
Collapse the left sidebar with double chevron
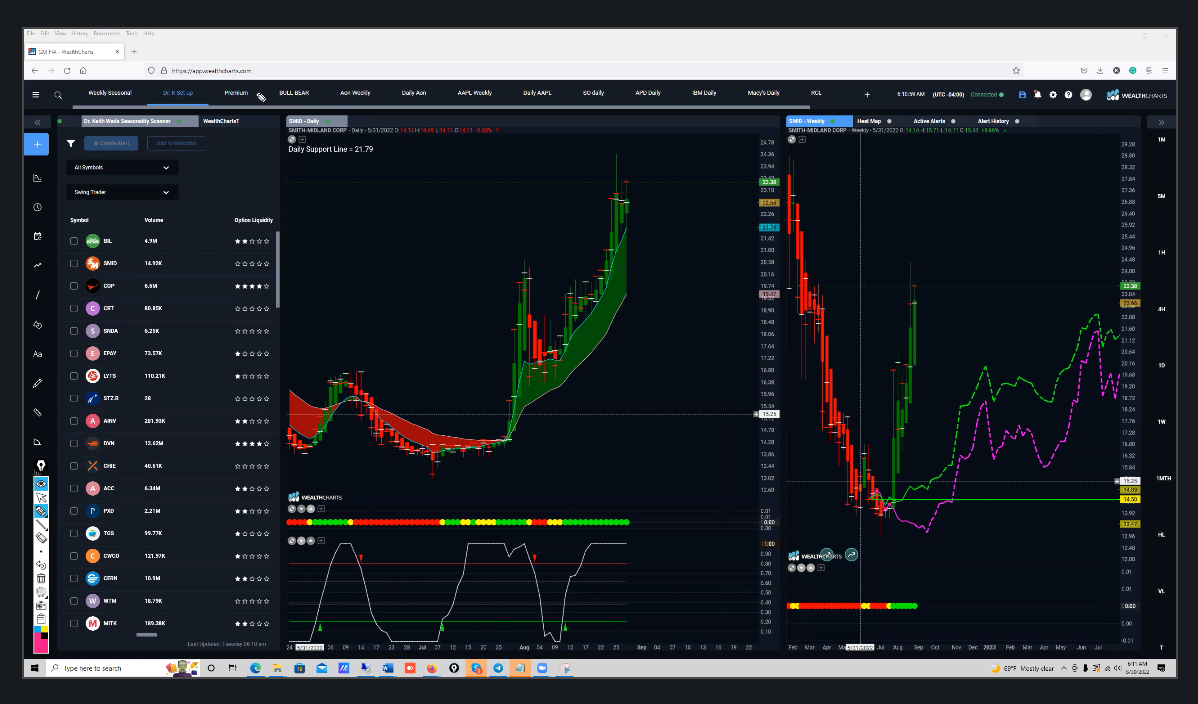tap(37, 122)
